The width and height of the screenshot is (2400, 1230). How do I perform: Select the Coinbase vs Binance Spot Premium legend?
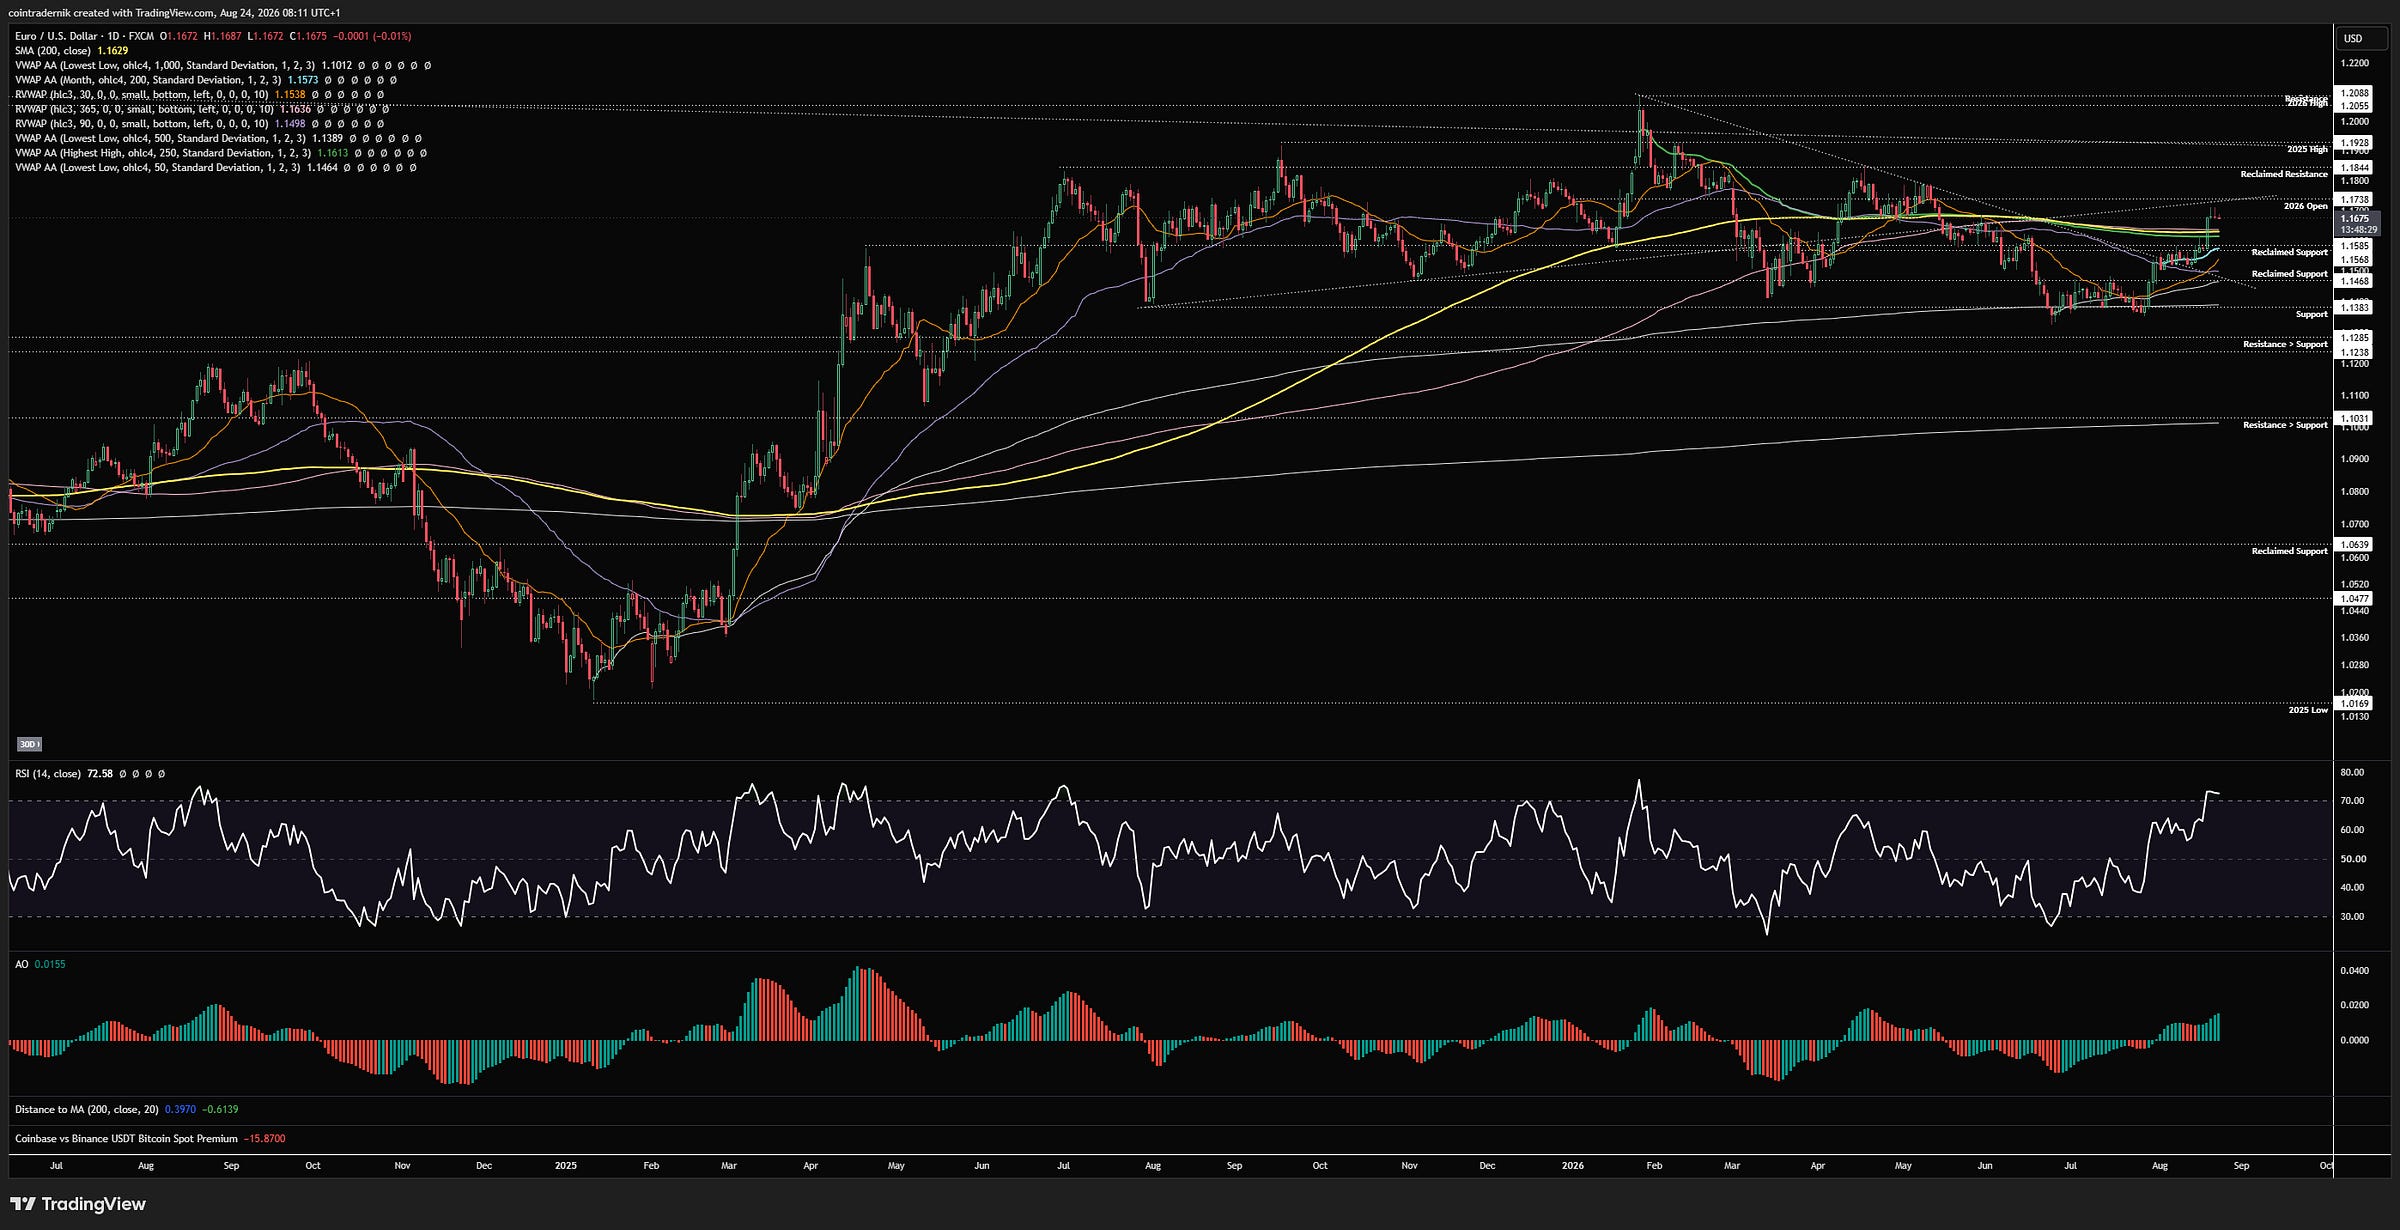127,1139
